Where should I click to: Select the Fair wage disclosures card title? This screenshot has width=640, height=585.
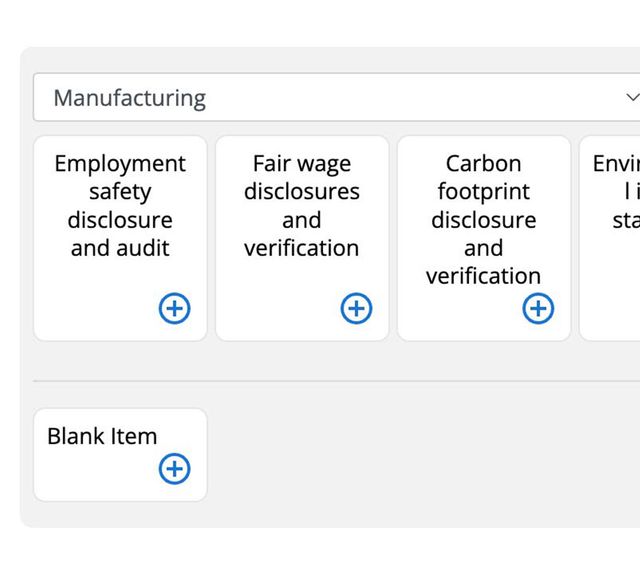[302, 205]
